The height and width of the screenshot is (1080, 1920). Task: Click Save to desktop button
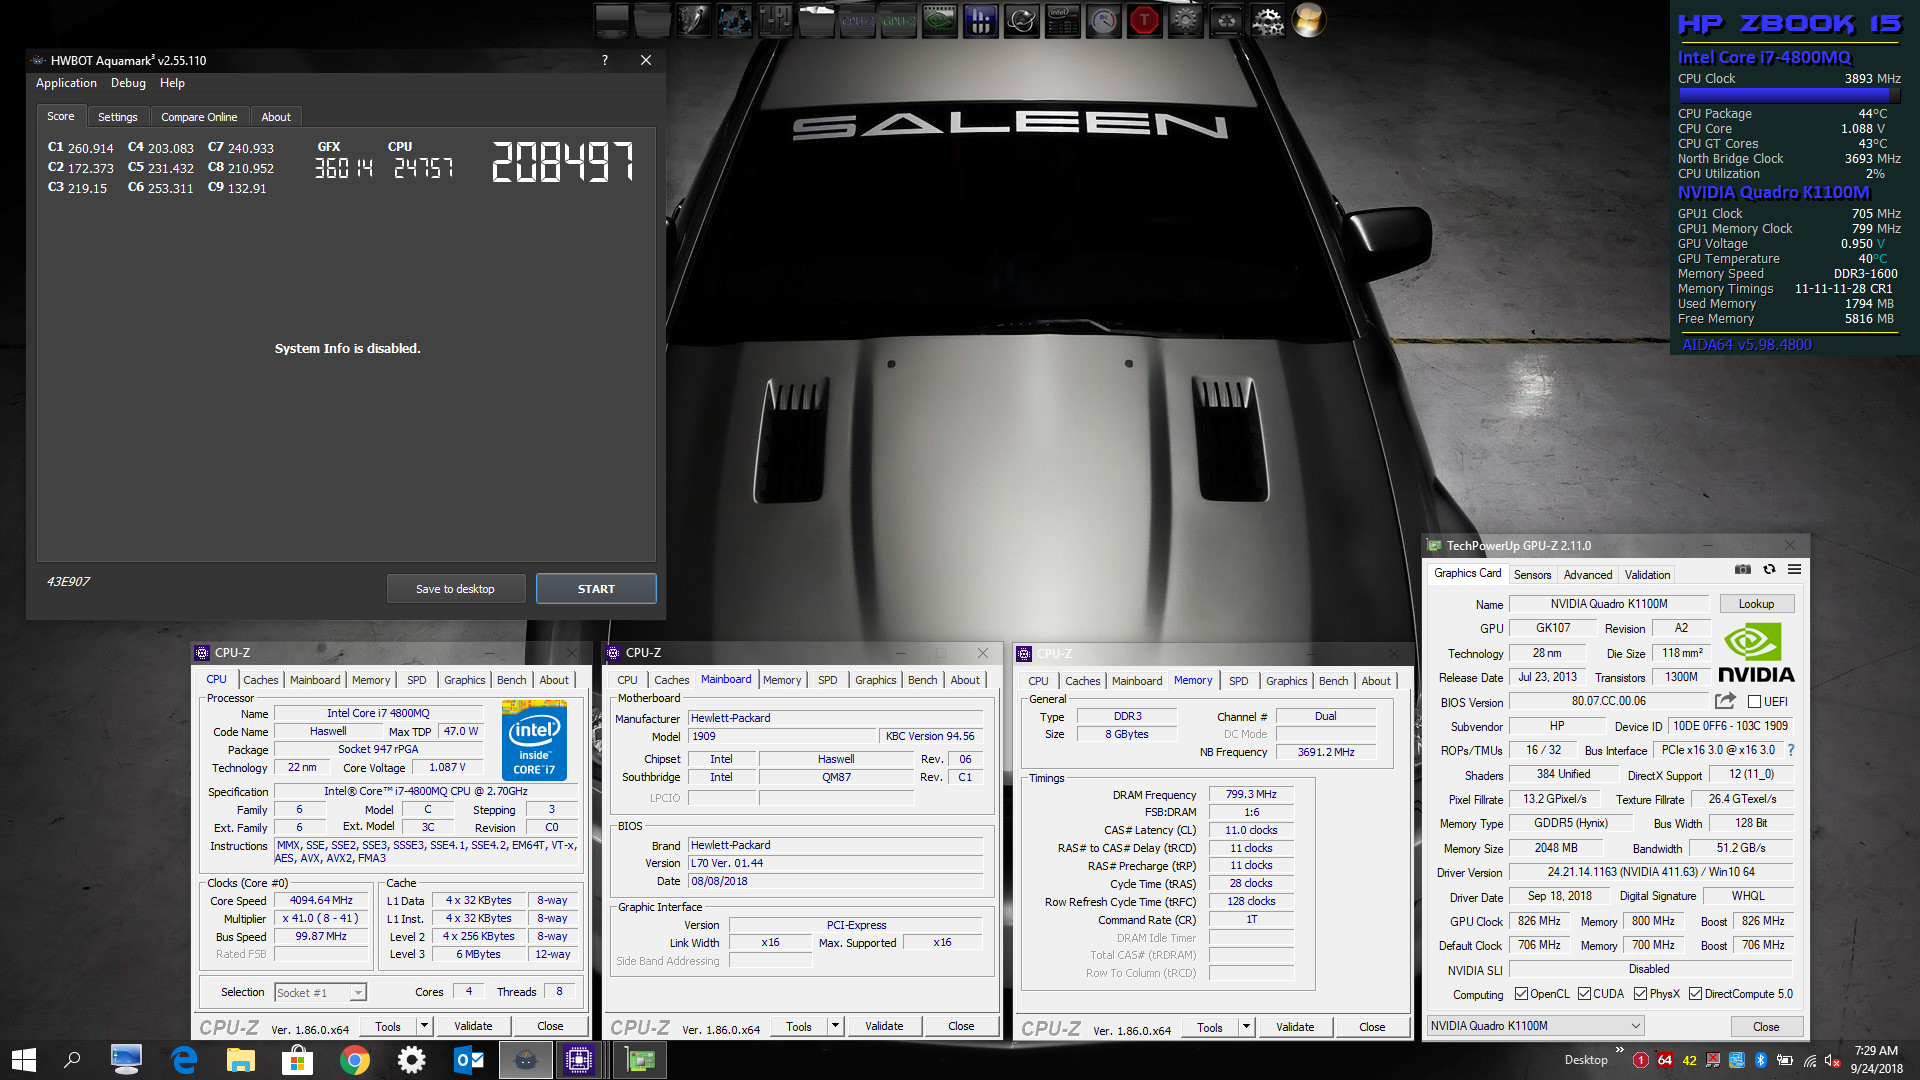click(x=455, y=589)
